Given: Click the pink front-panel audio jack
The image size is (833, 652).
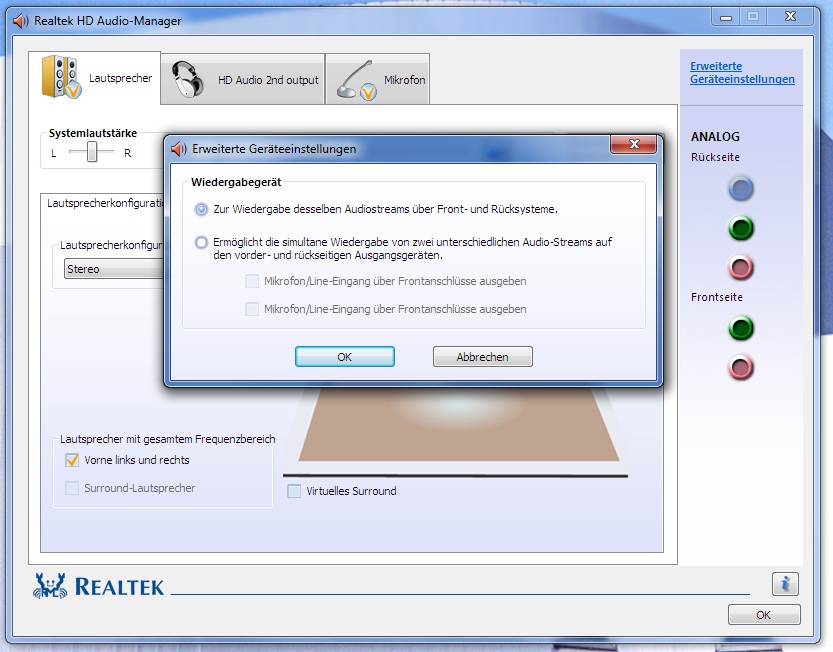Looking at the screenshot, I should point(741,367).
